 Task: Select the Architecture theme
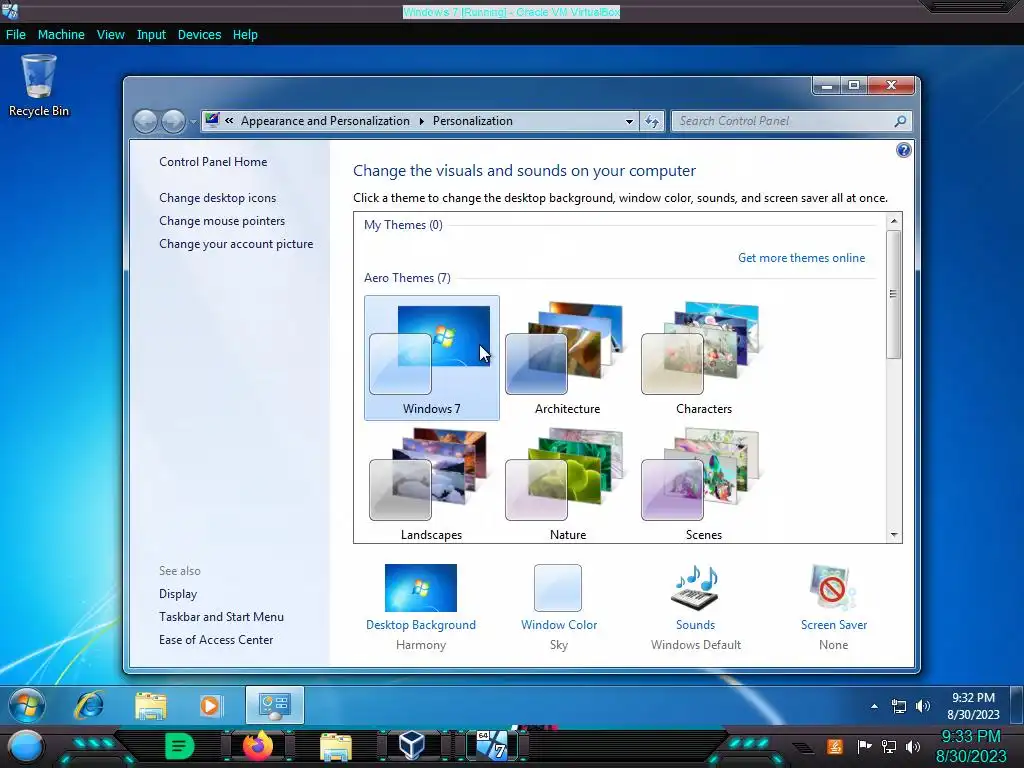pyautogui.click(x=568, y=358)
